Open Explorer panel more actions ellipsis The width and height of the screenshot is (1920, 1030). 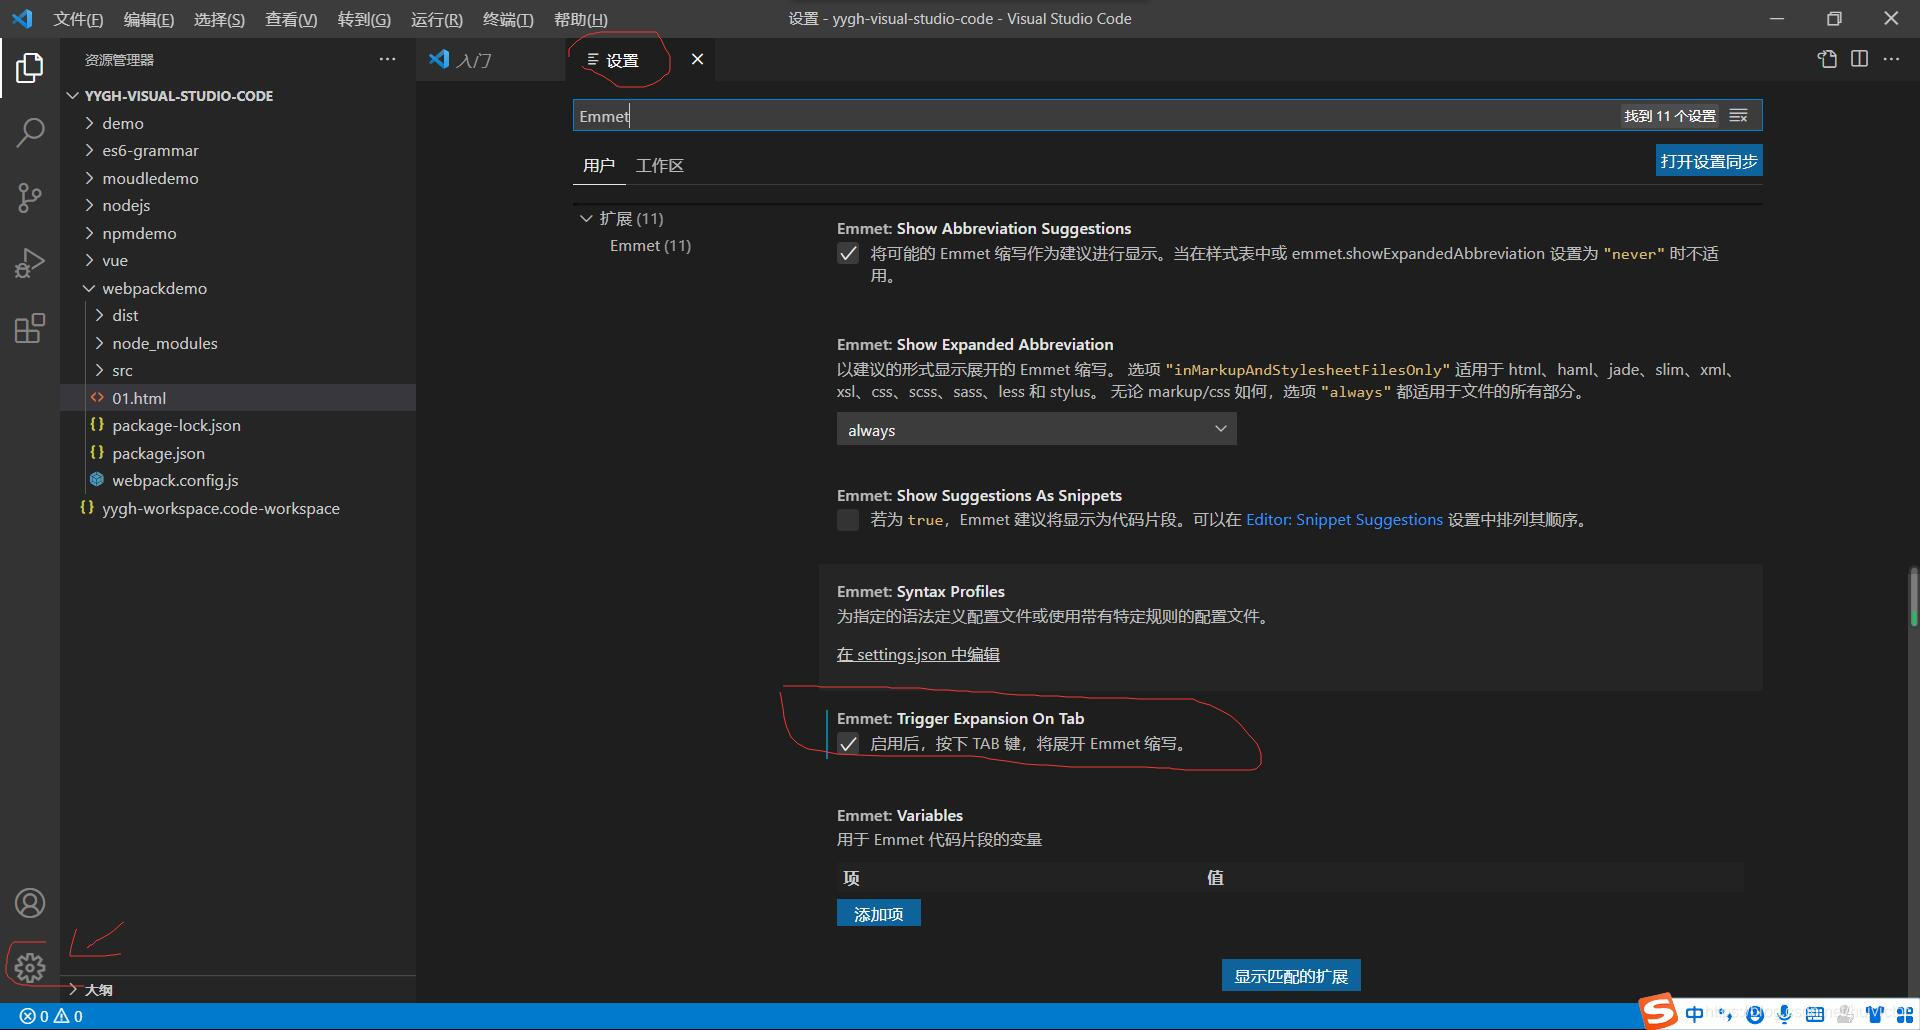387,60
